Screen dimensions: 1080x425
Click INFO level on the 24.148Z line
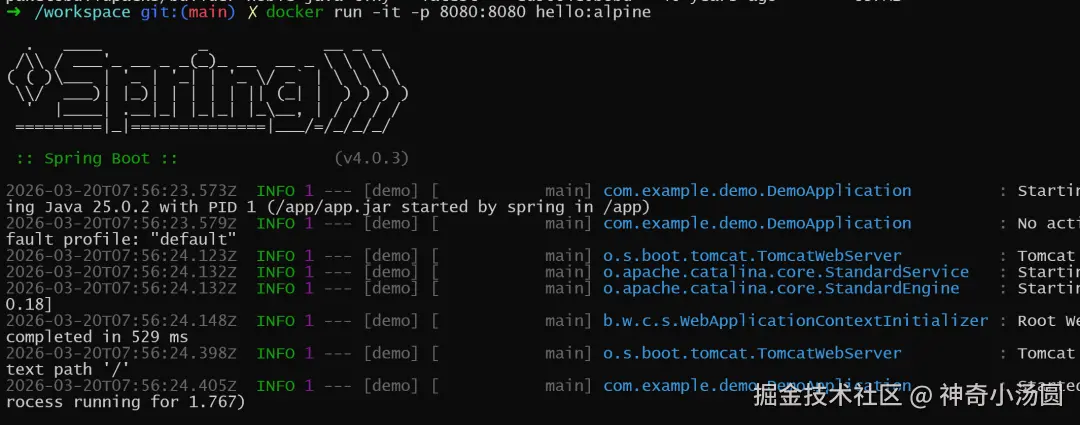[276, 321]
